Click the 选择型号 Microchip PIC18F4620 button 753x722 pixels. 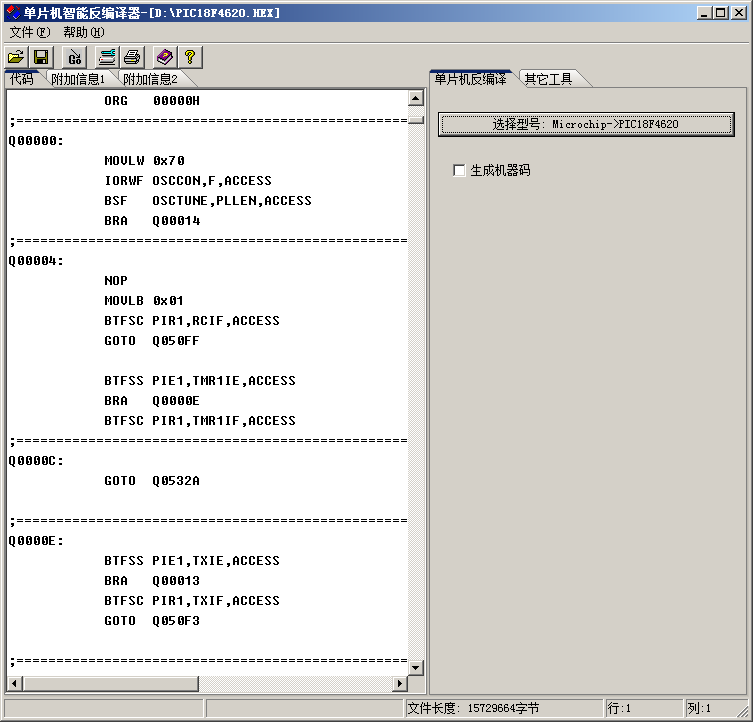point(586,124)
